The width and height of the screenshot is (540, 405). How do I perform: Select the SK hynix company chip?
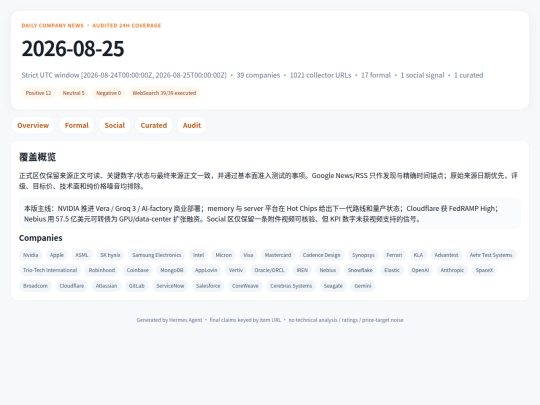point(110,255)
